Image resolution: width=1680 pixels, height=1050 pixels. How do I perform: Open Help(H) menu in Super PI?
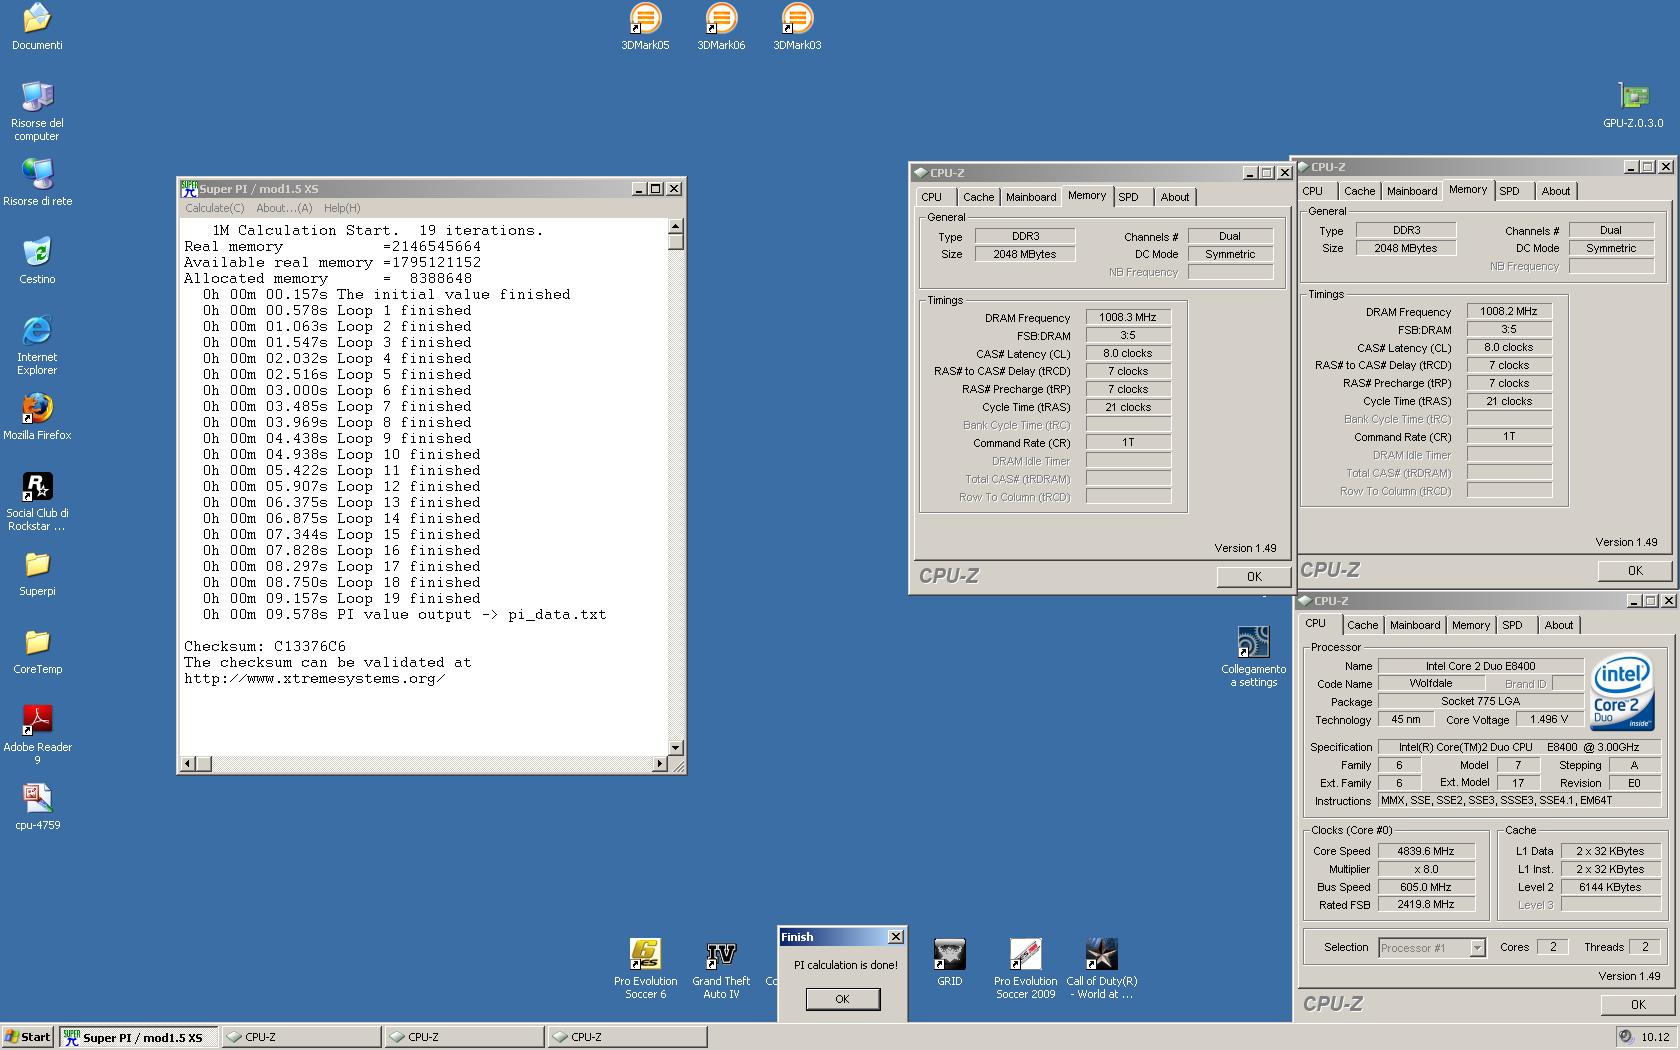coord(342,208)
